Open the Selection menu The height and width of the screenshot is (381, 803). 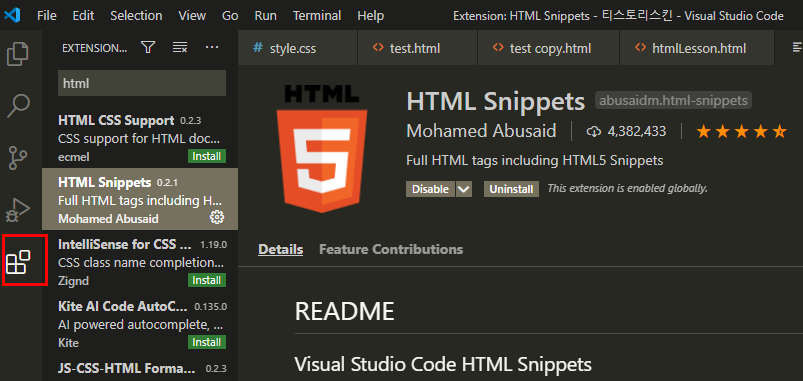pyautogui.click(x=136, y=15)
